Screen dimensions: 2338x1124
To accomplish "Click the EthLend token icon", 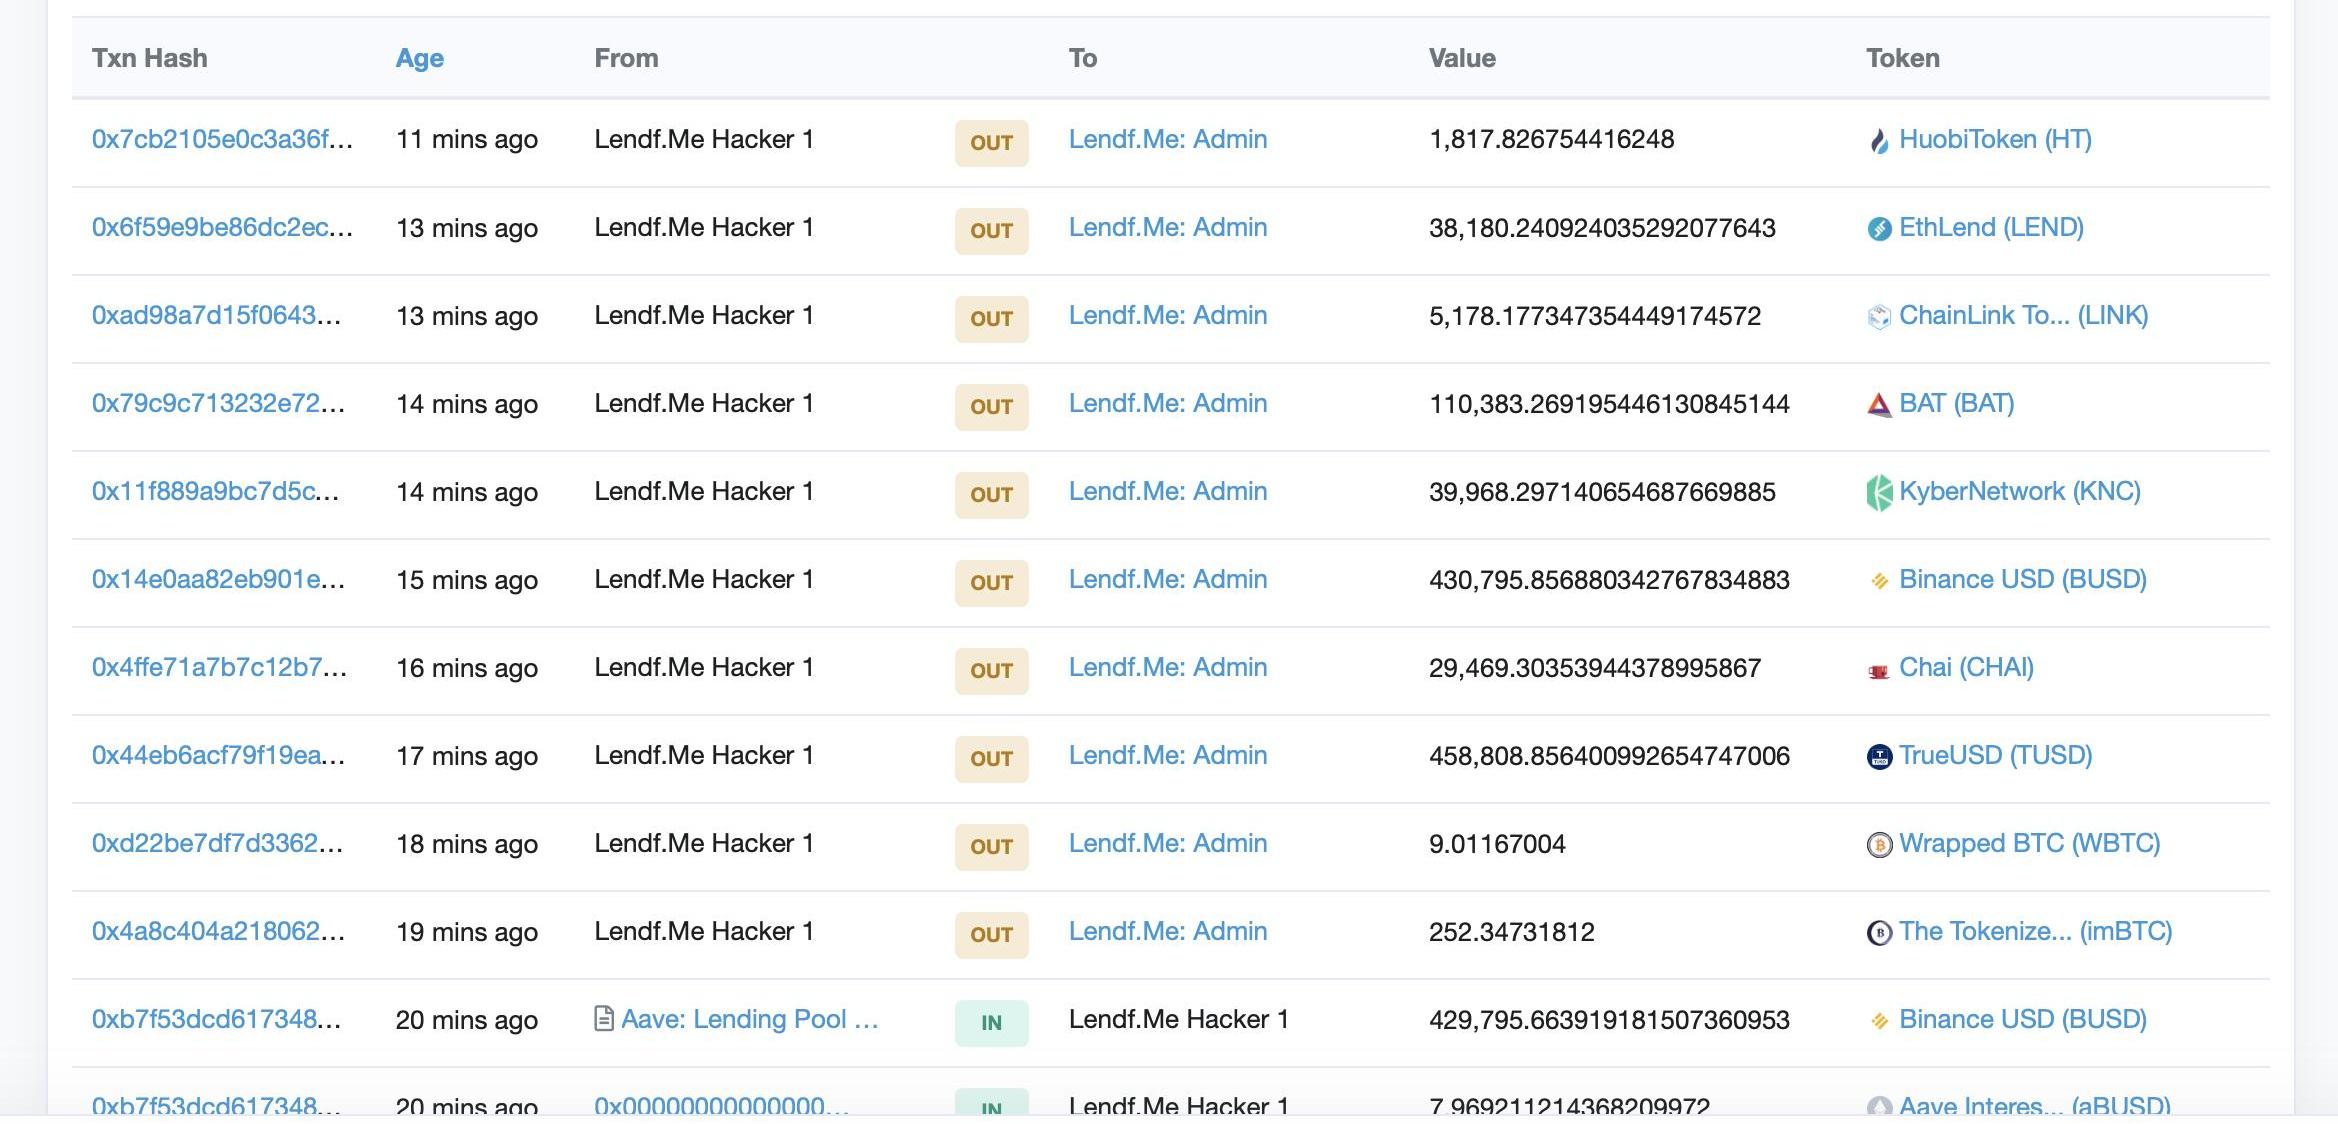I will coord(1879,229).
